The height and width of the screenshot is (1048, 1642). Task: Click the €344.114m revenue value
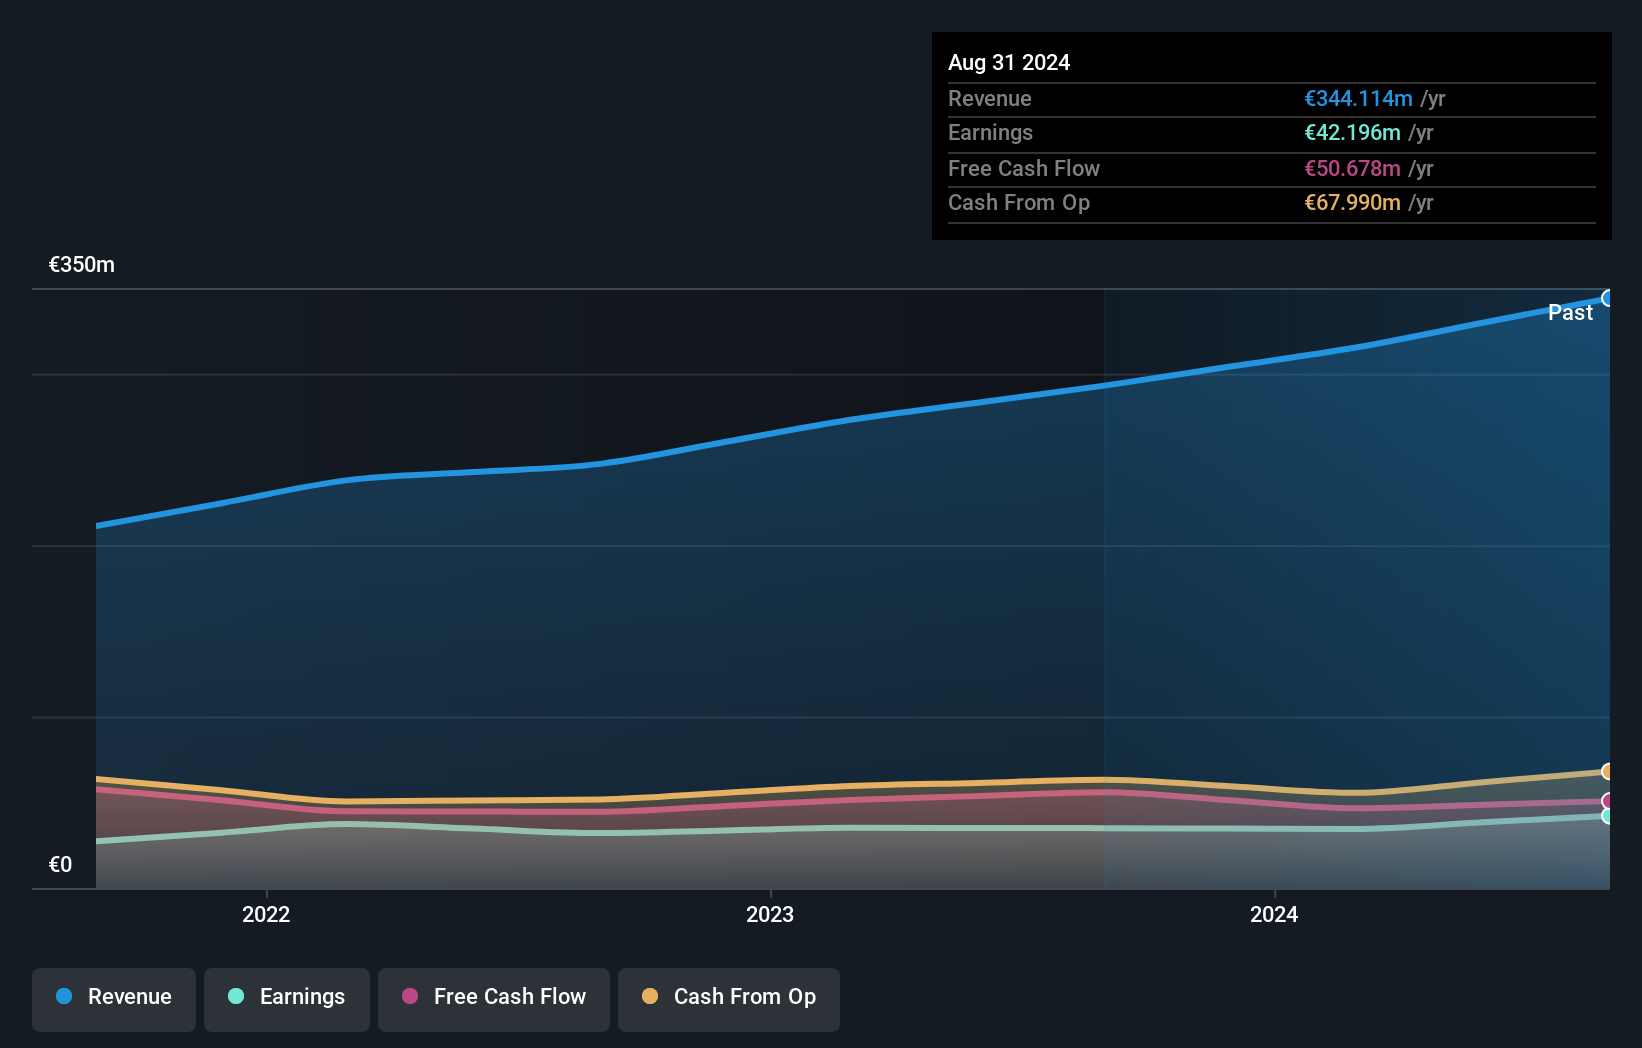coord(1358,99)
